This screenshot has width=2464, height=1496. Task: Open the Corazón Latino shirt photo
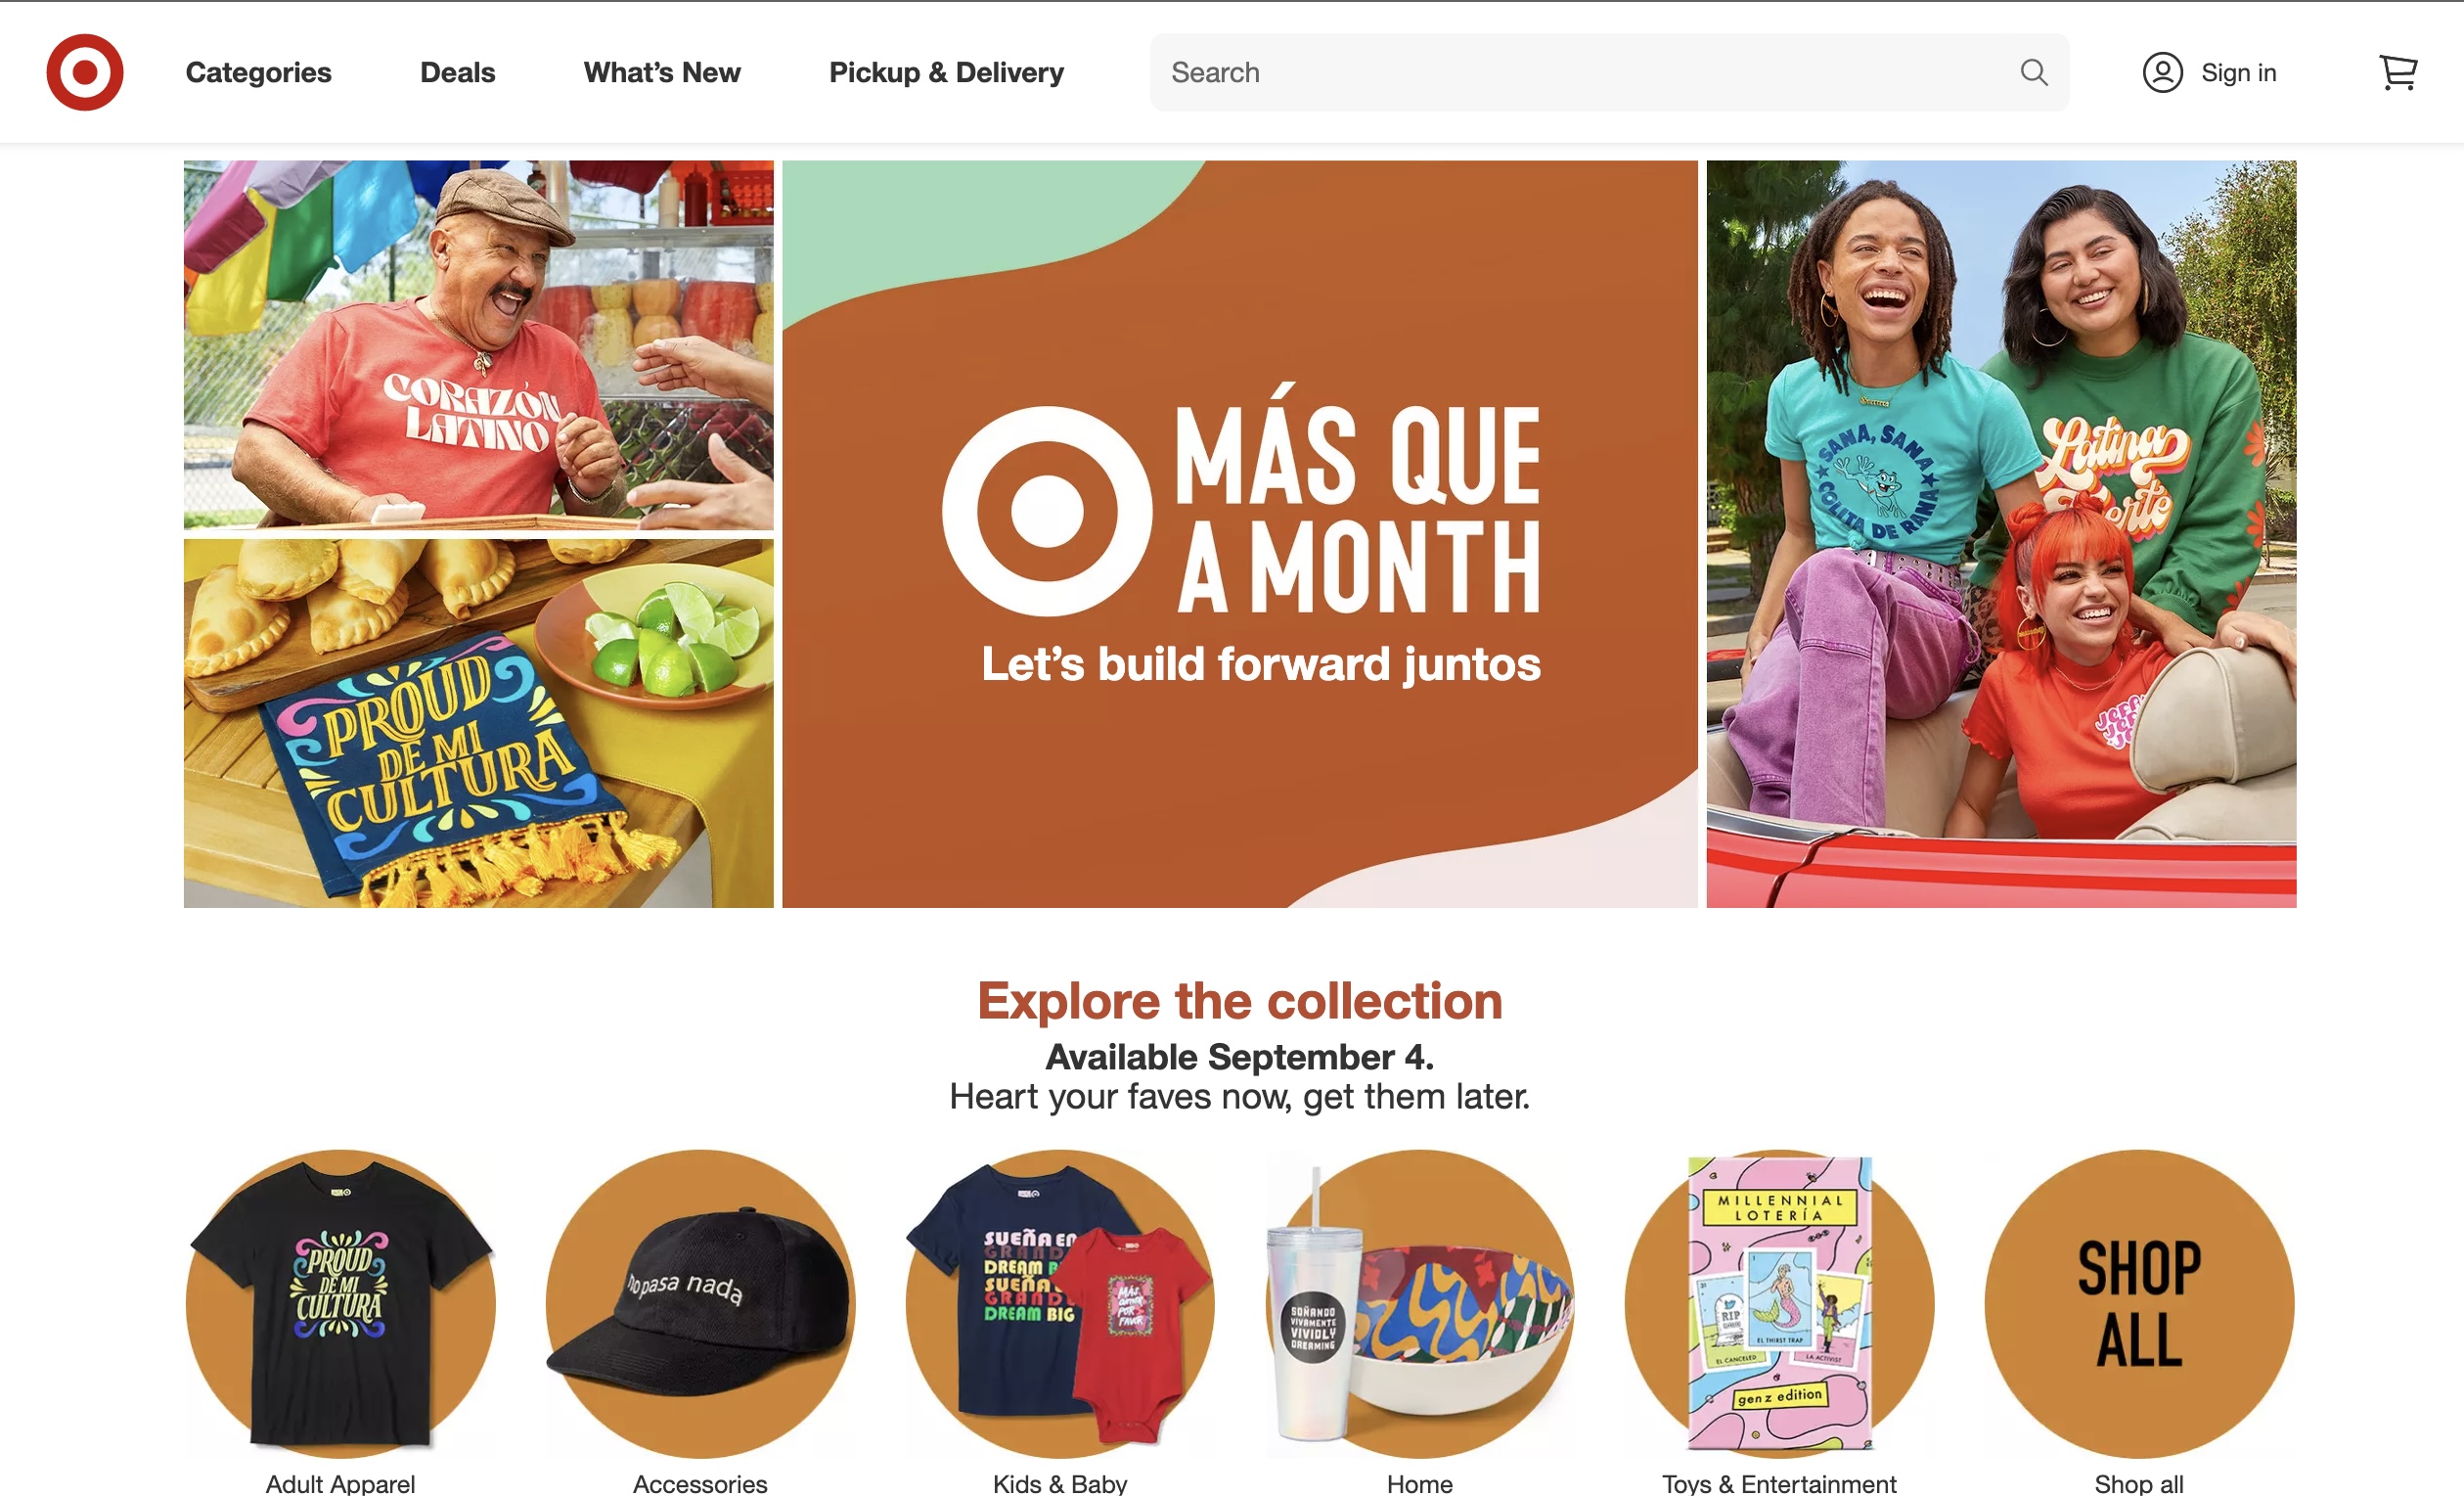[x=478, y=344]
